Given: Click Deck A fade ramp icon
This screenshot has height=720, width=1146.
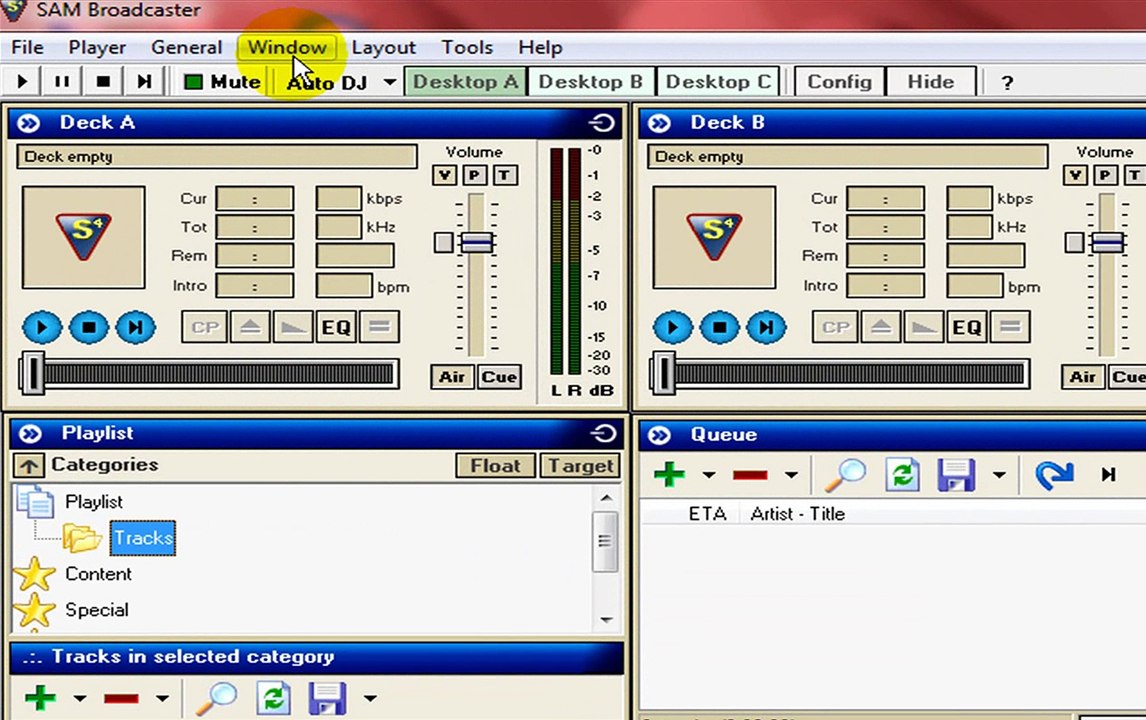Looking at the screenshot, I should [x=293, y=327].
